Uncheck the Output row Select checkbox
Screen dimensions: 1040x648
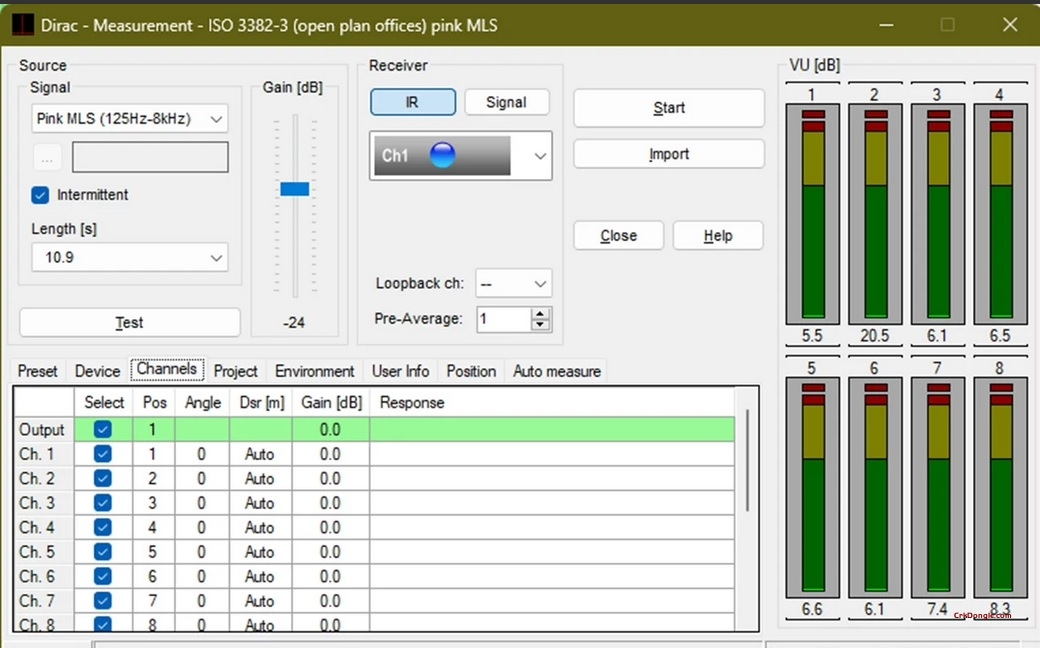pos(103,429)
